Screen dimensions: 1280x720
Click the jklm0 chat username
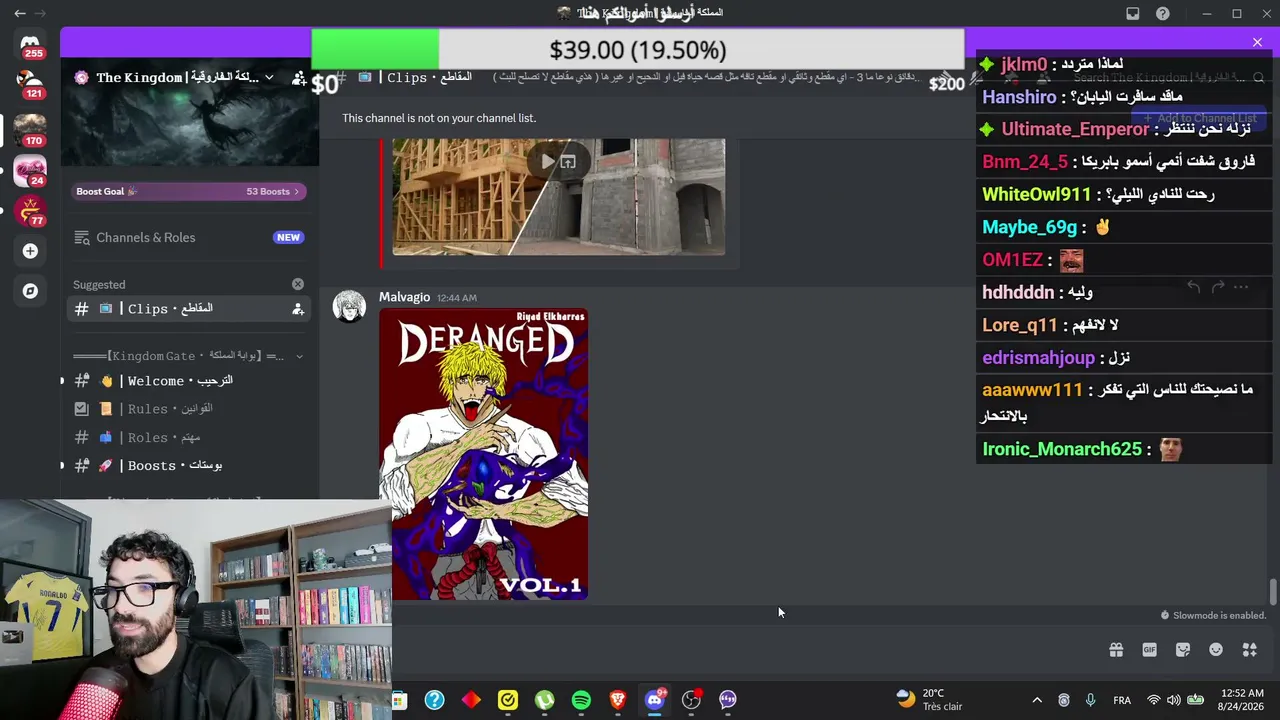(x=1024, y=65)
